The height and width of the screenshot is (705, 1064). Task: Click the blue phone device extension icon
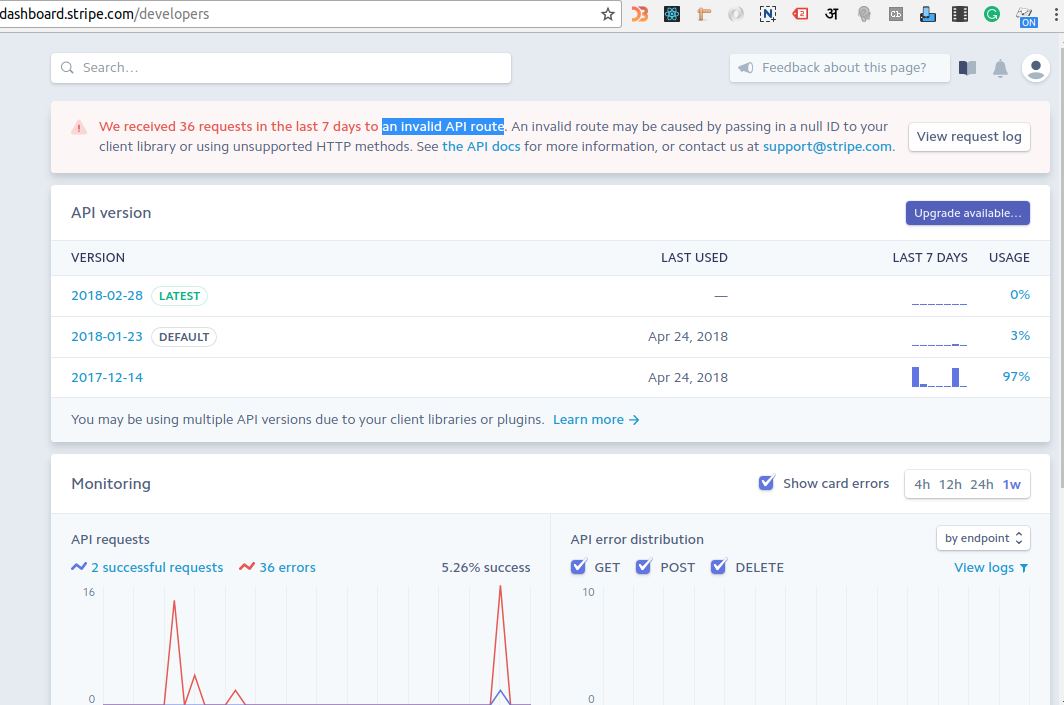(928, 14)
